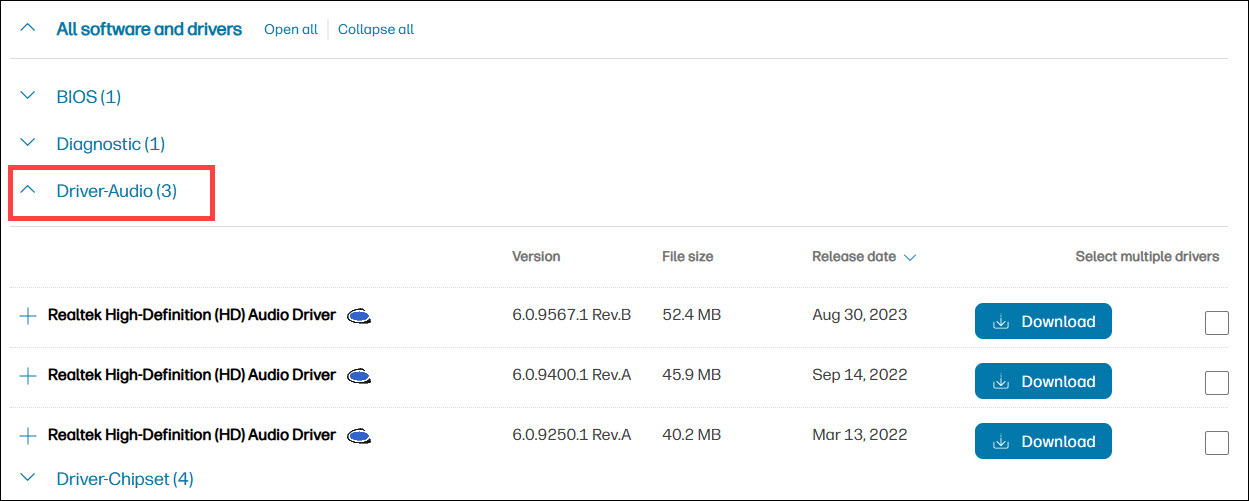This screenshot has width=1249, height=501.
Task: Click the Open all link
Action: pyautogui.click(x=290, y=30)
